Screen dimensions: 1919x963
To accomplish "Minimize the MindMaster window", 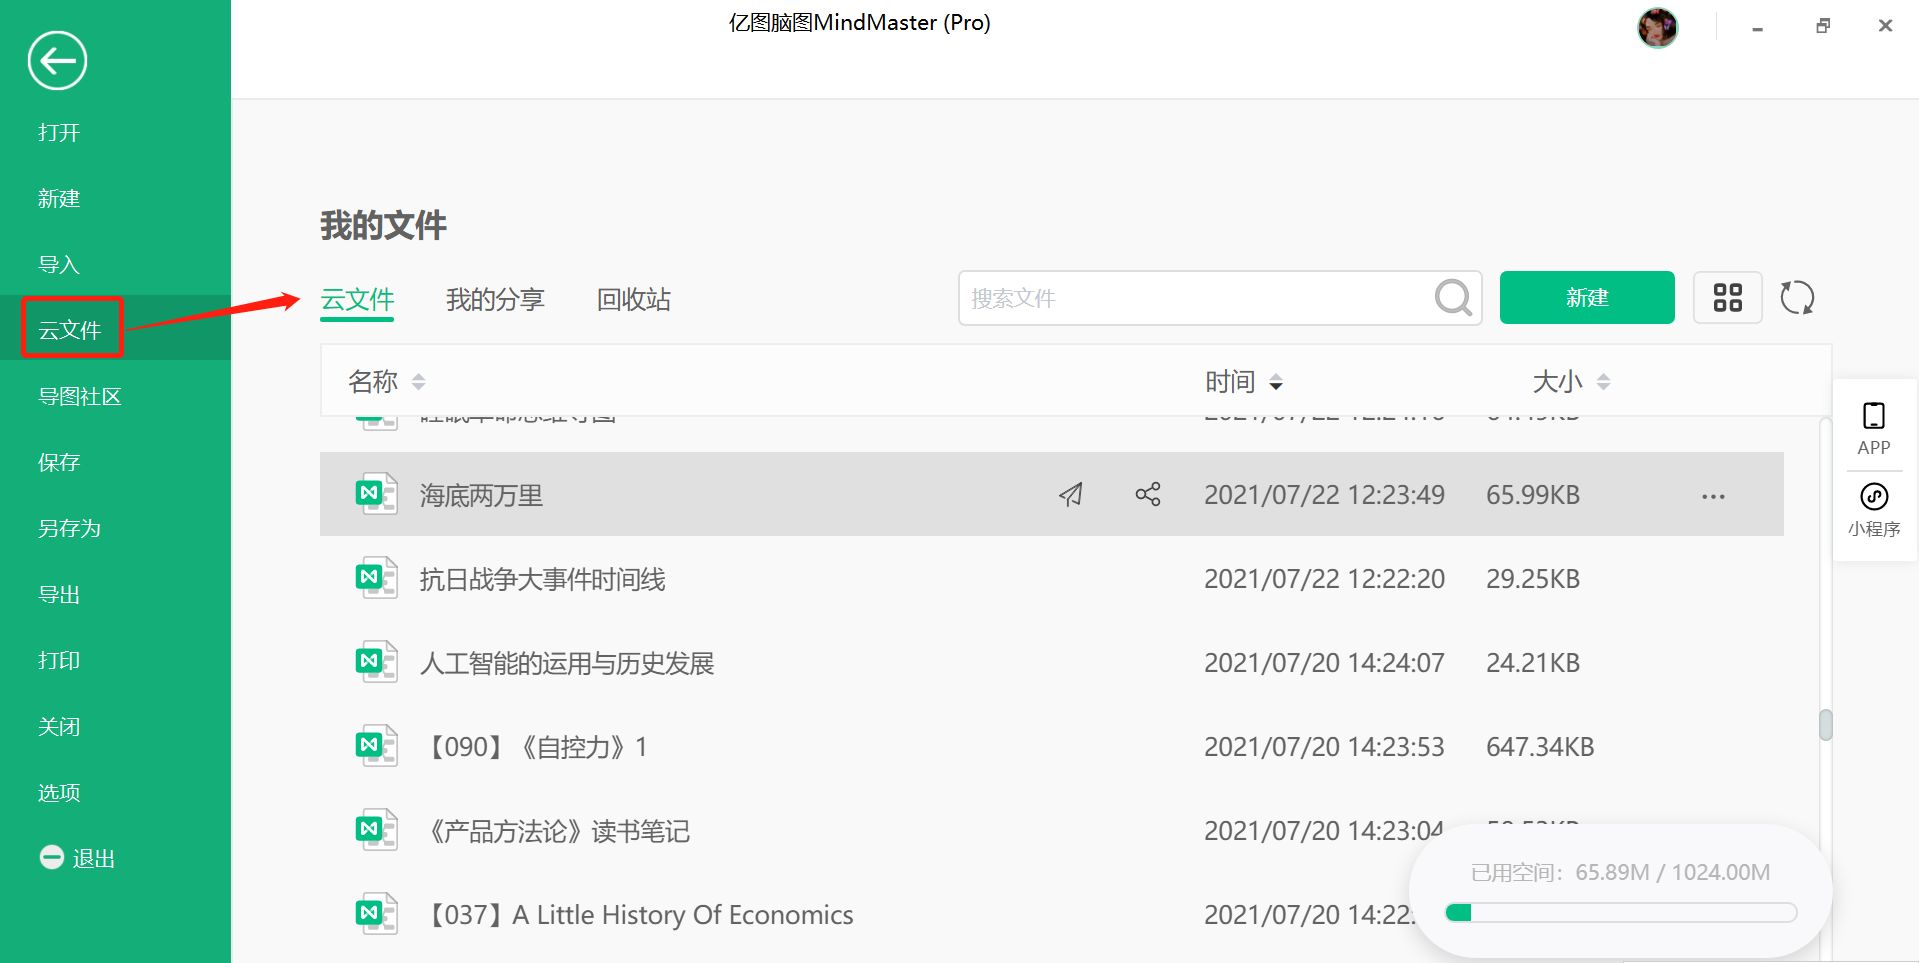I will [1757, 28].
